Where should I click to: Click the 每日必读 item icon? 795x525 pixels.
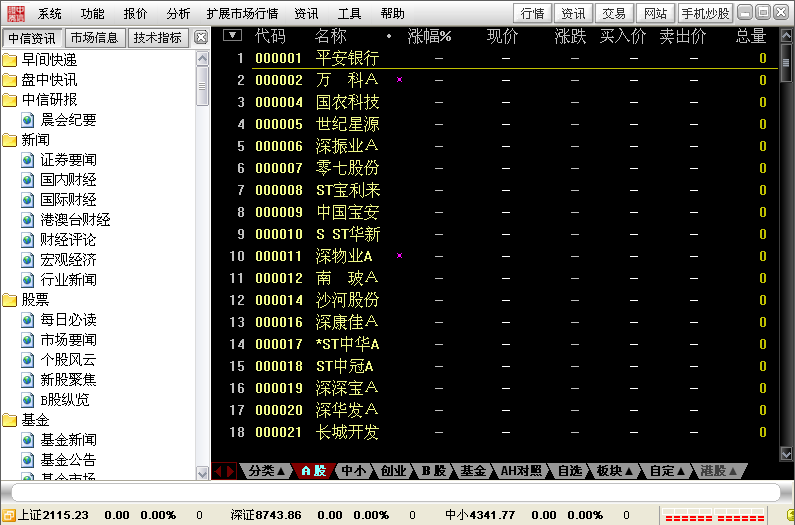click(28, 320)
